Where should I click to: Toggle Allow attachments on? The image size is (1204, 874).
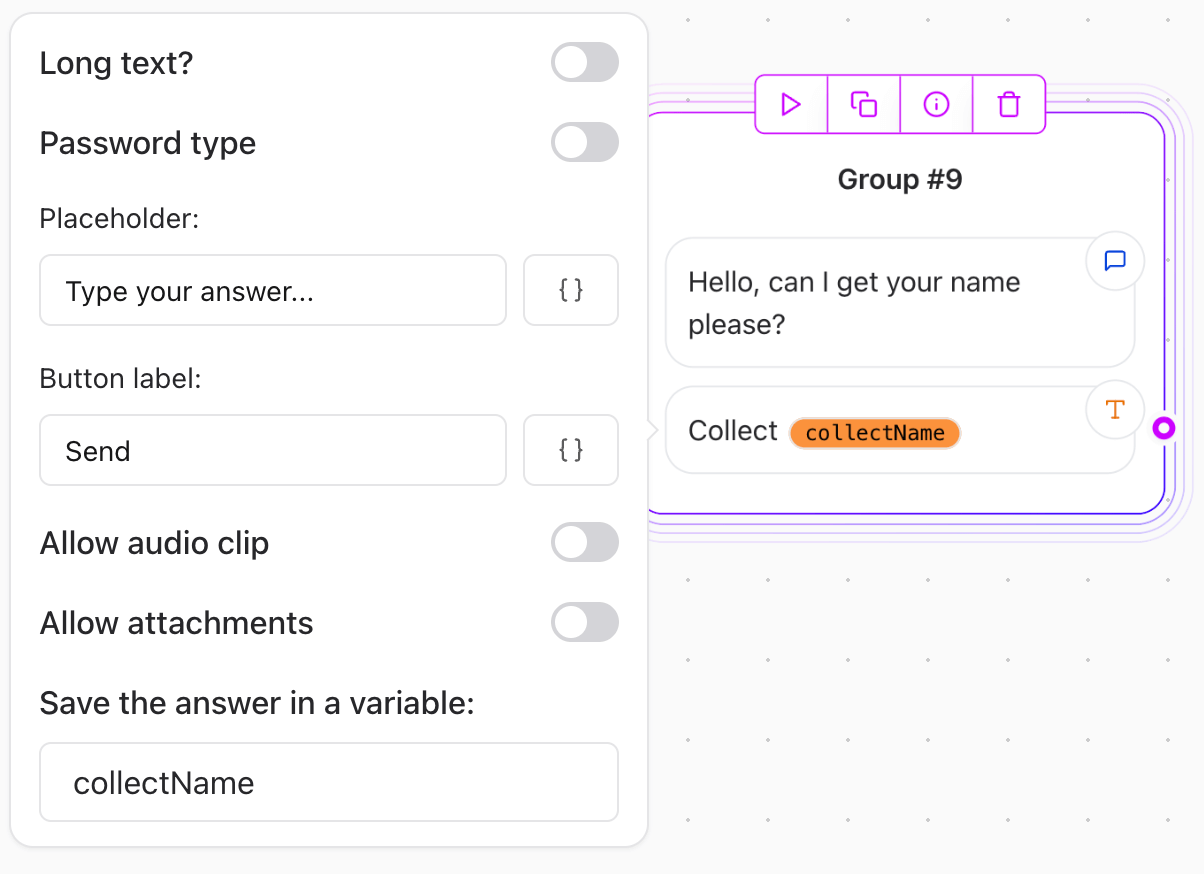[585, 622]
